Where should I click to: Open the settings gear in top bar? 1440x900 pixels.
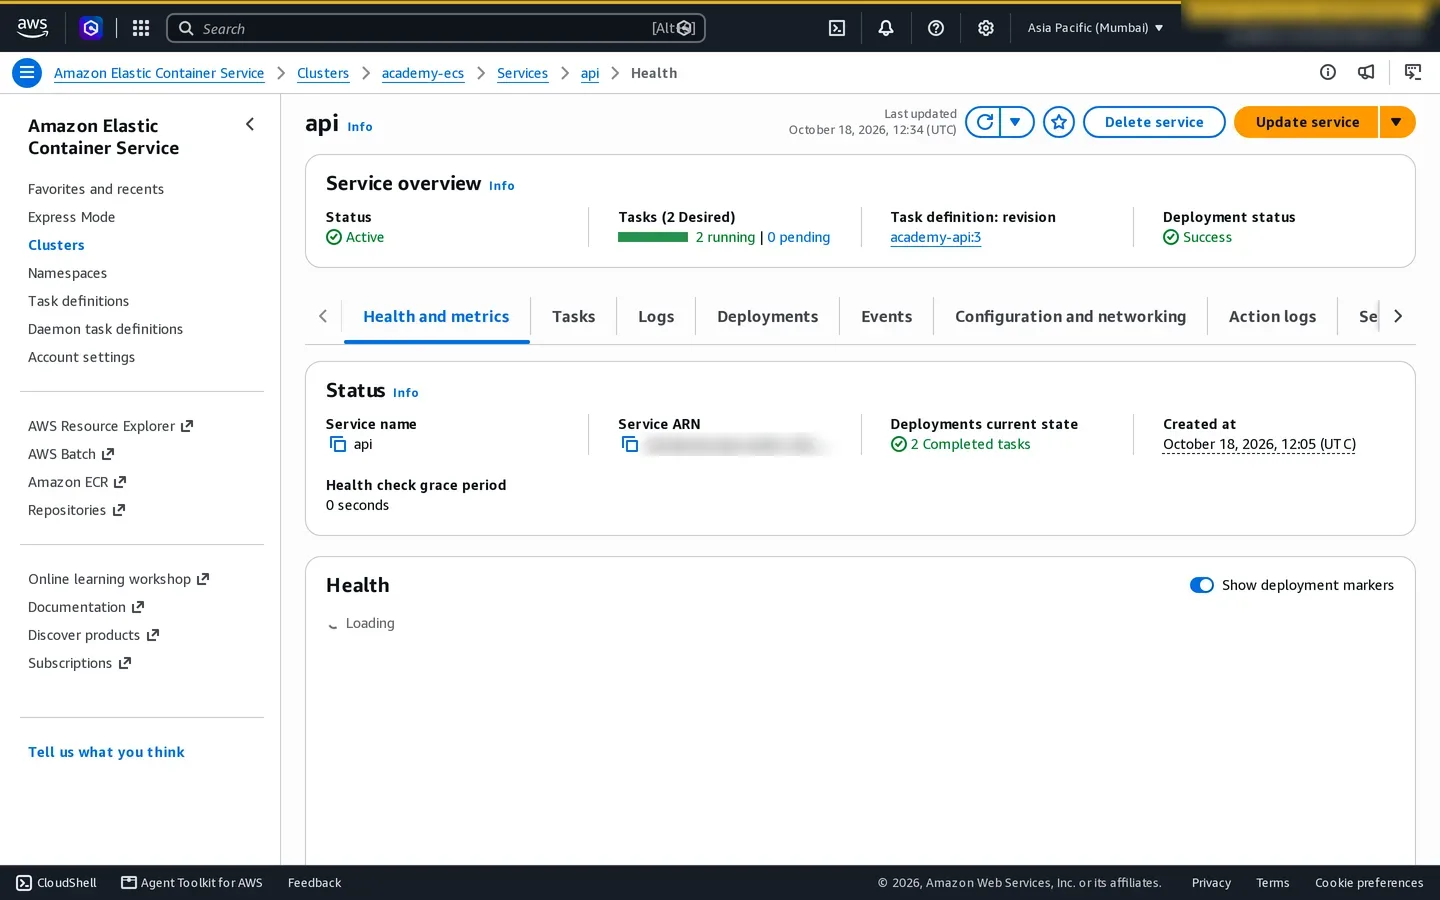tap(986, 28)
